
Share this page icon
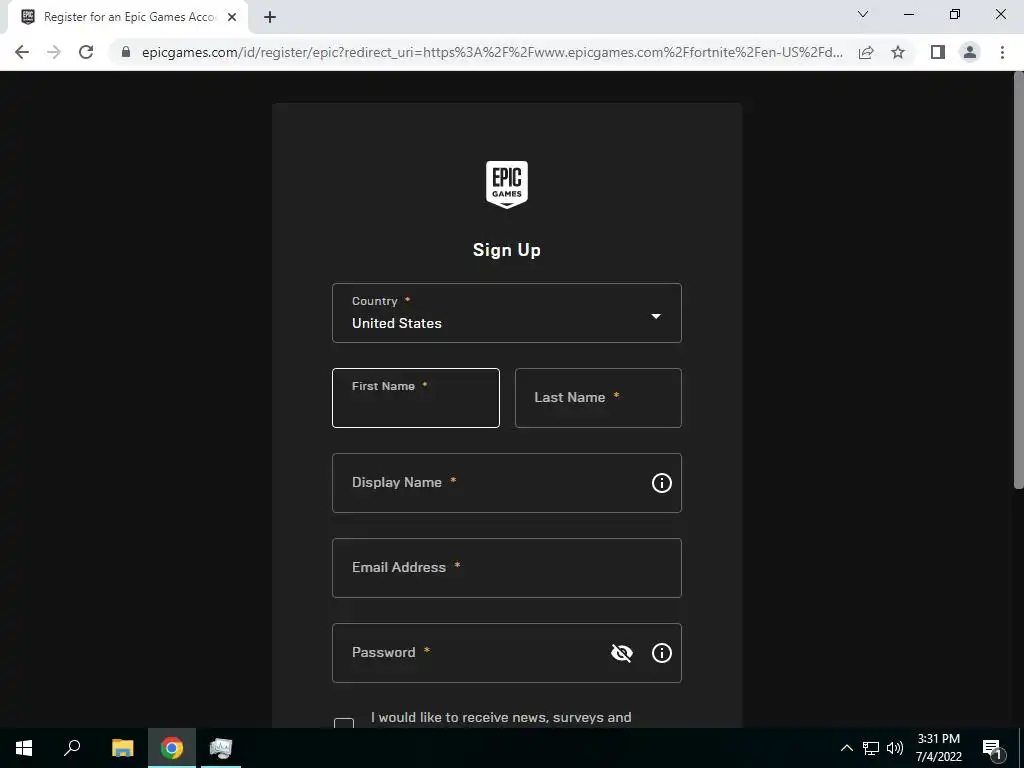(866, 52)
